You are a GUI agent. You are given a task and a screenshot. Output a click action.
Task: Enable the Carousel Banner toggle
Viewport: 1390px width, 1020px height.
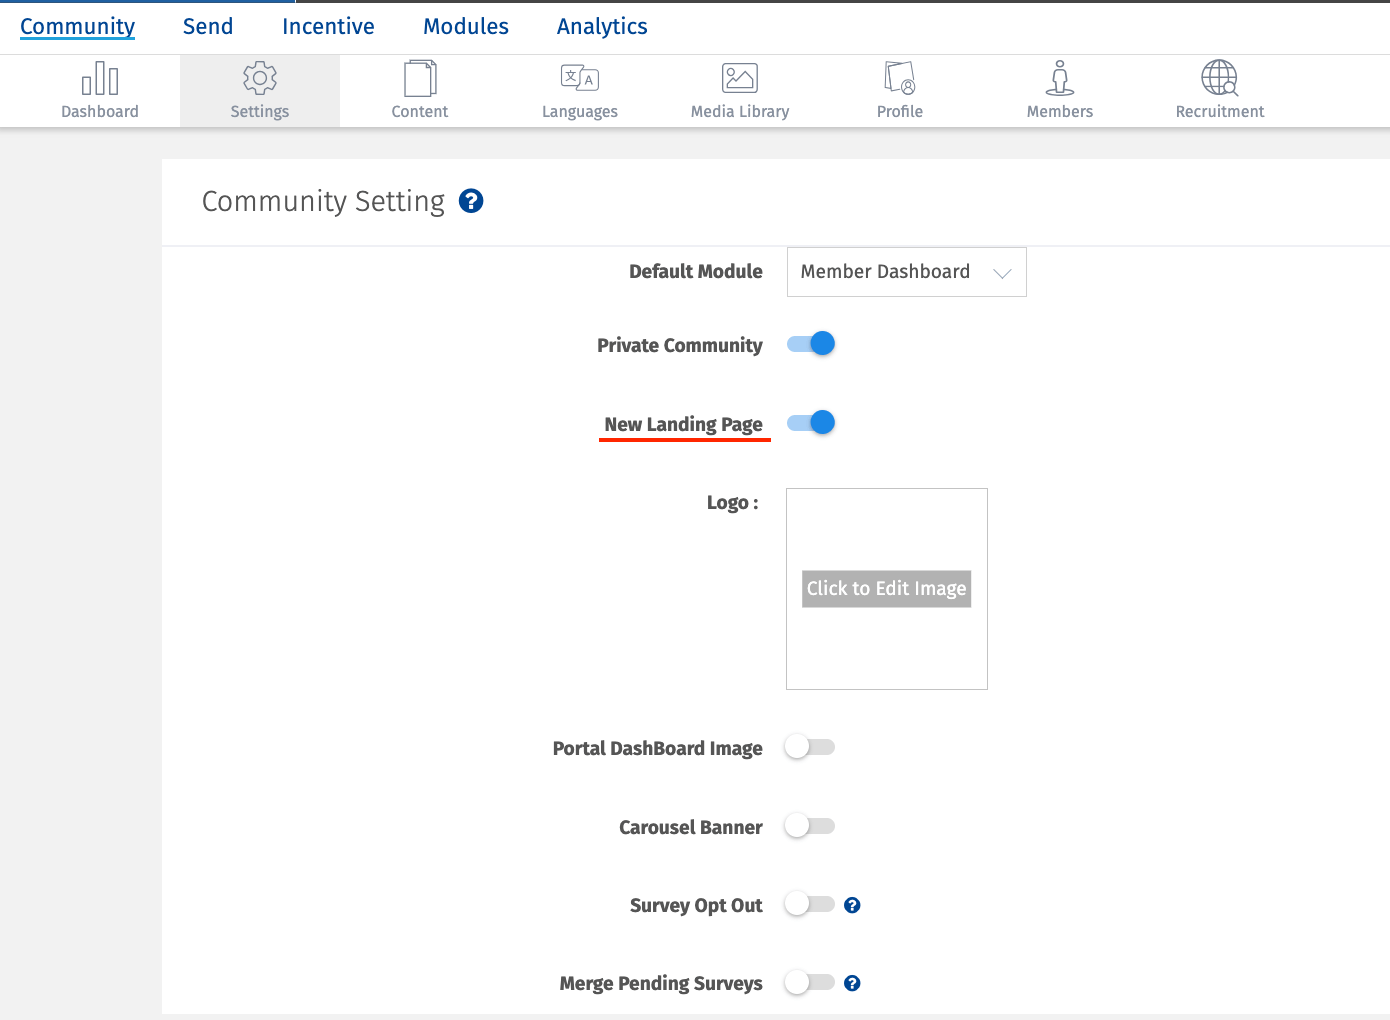[x=810, y=826]
